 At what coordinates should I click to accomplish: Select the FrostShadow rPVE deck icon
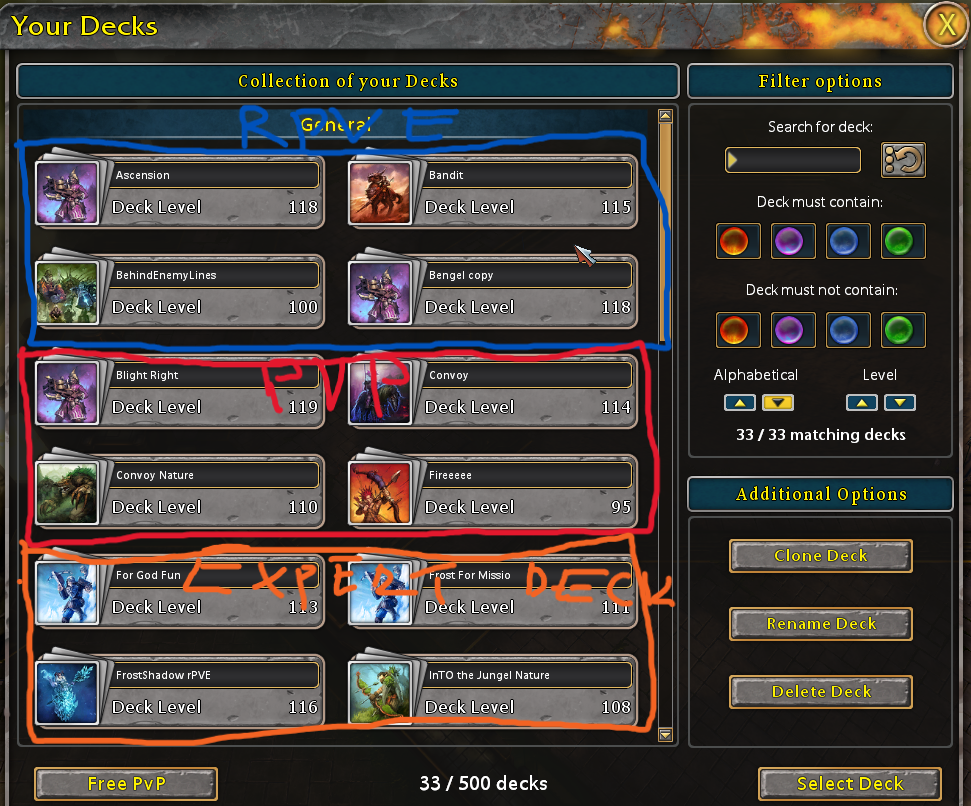pos(67,692)
